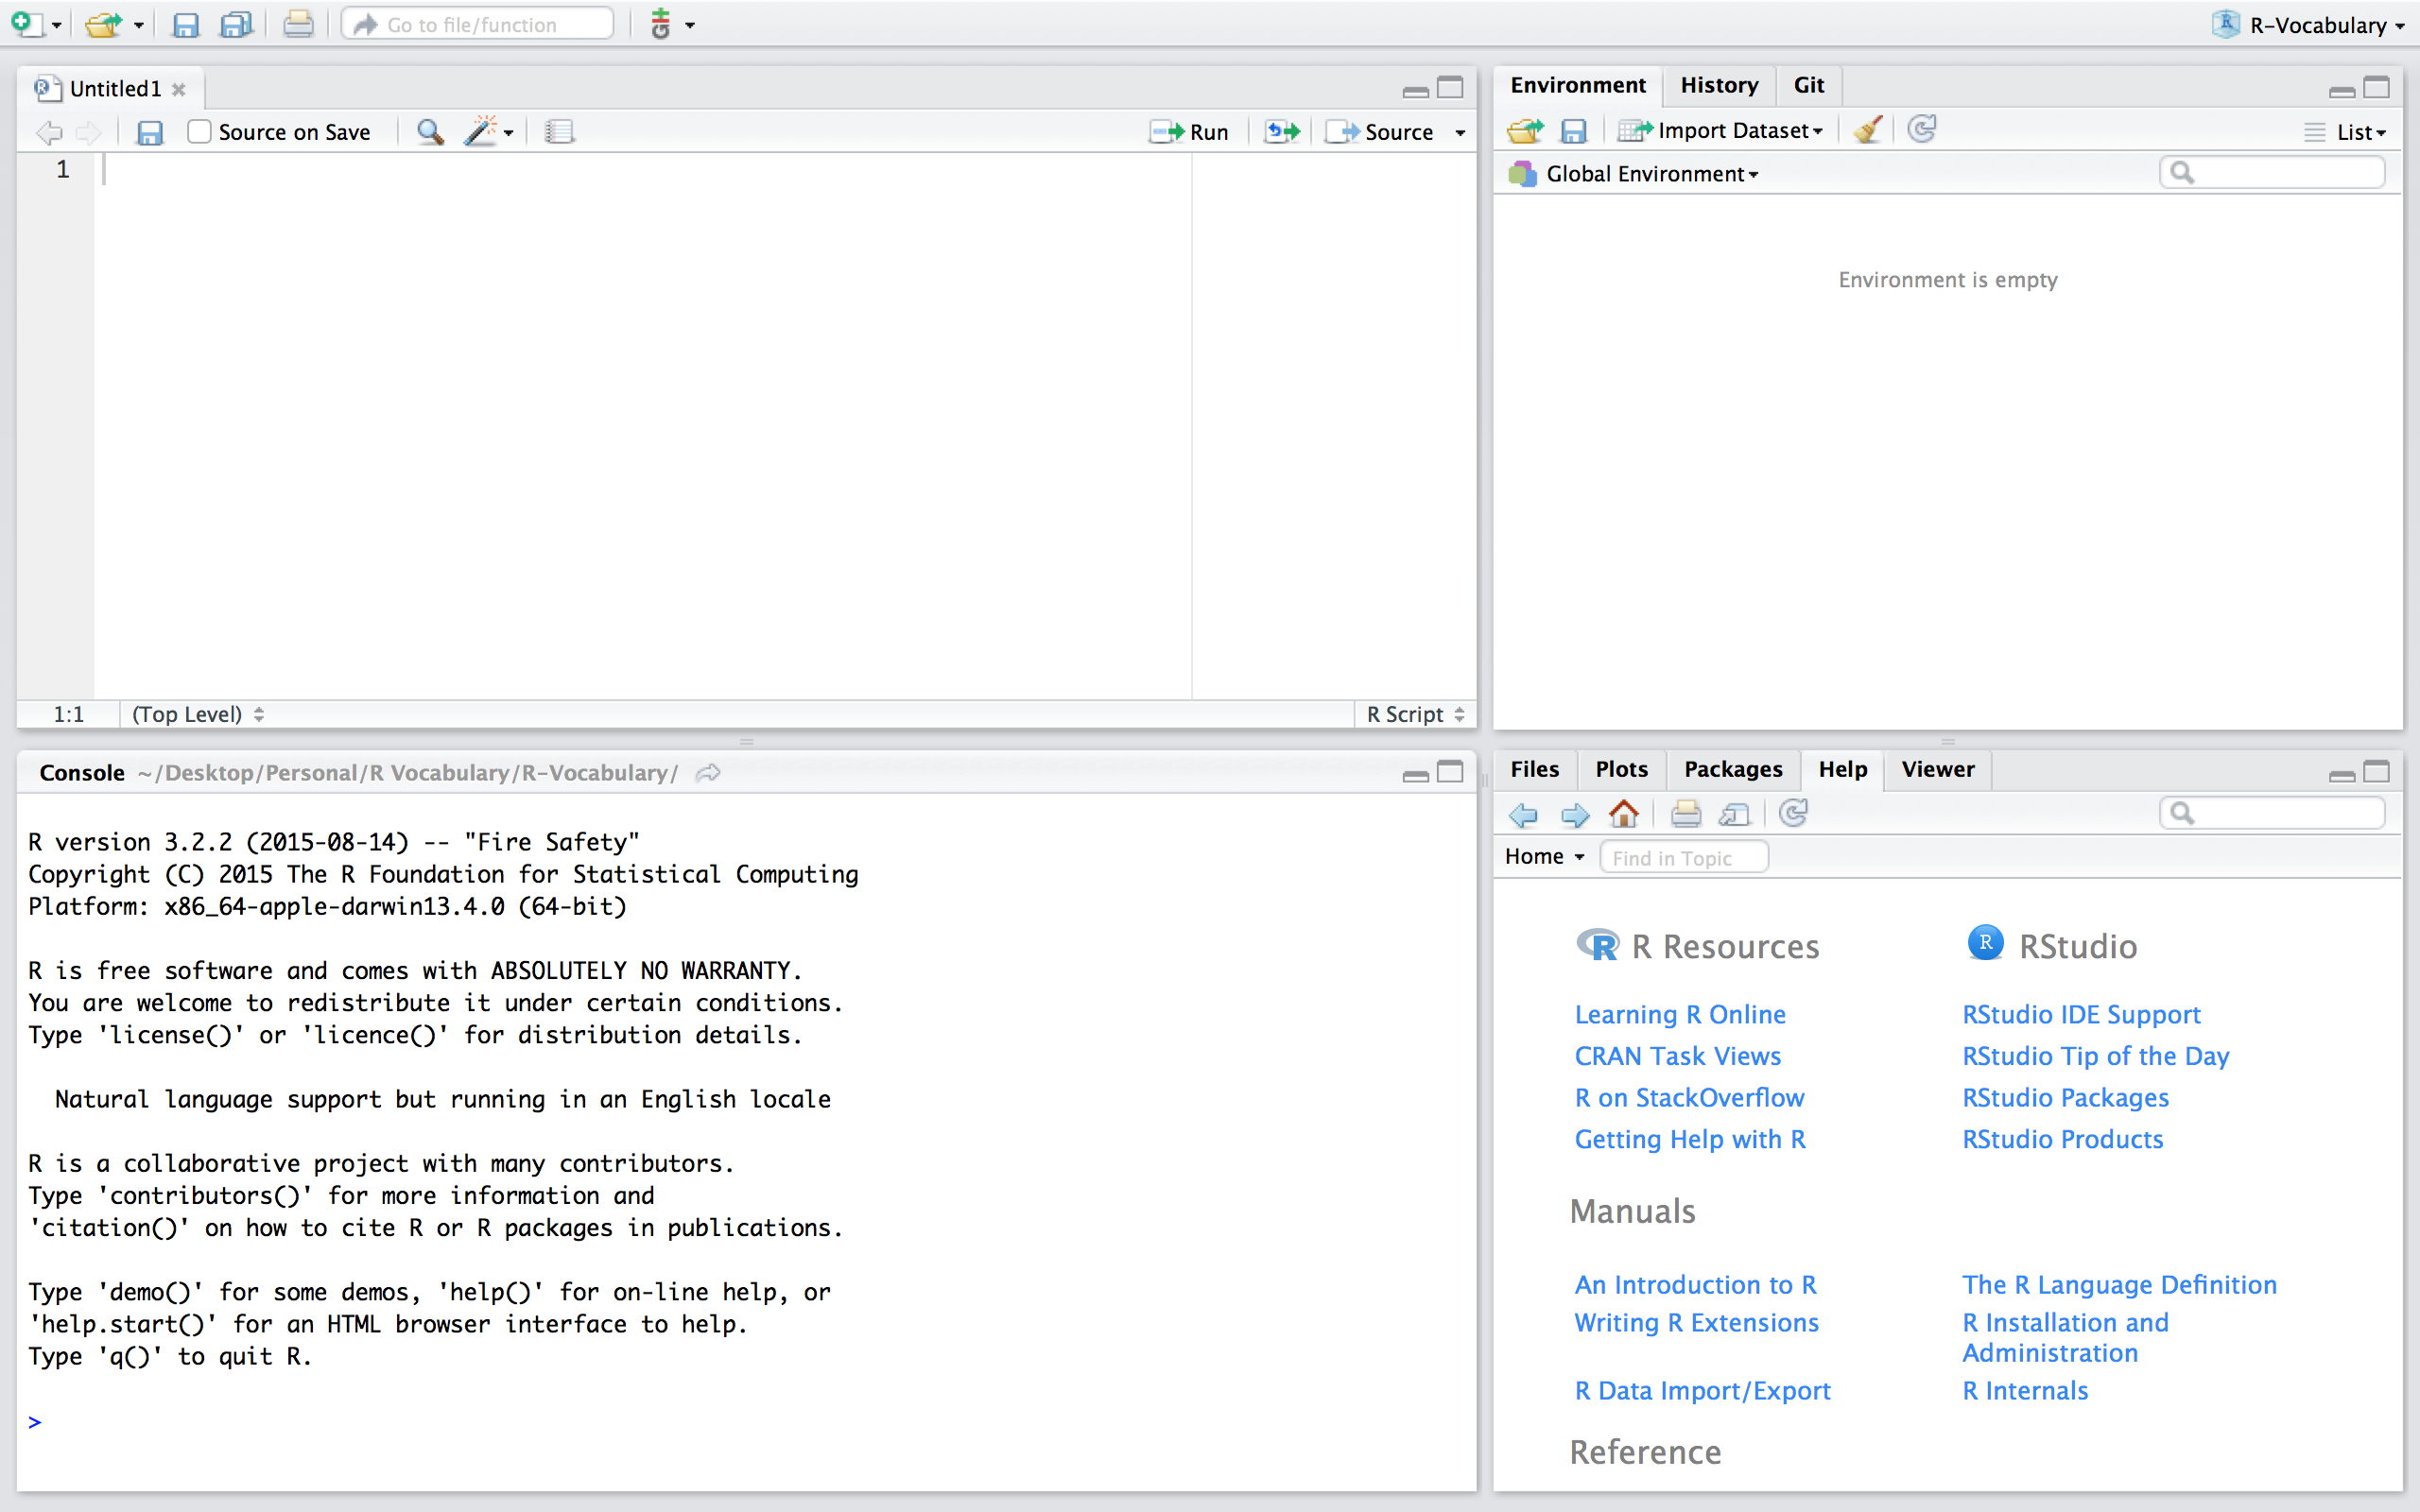
Task: Switch to the Git tab
Action: pos(1809,85)
